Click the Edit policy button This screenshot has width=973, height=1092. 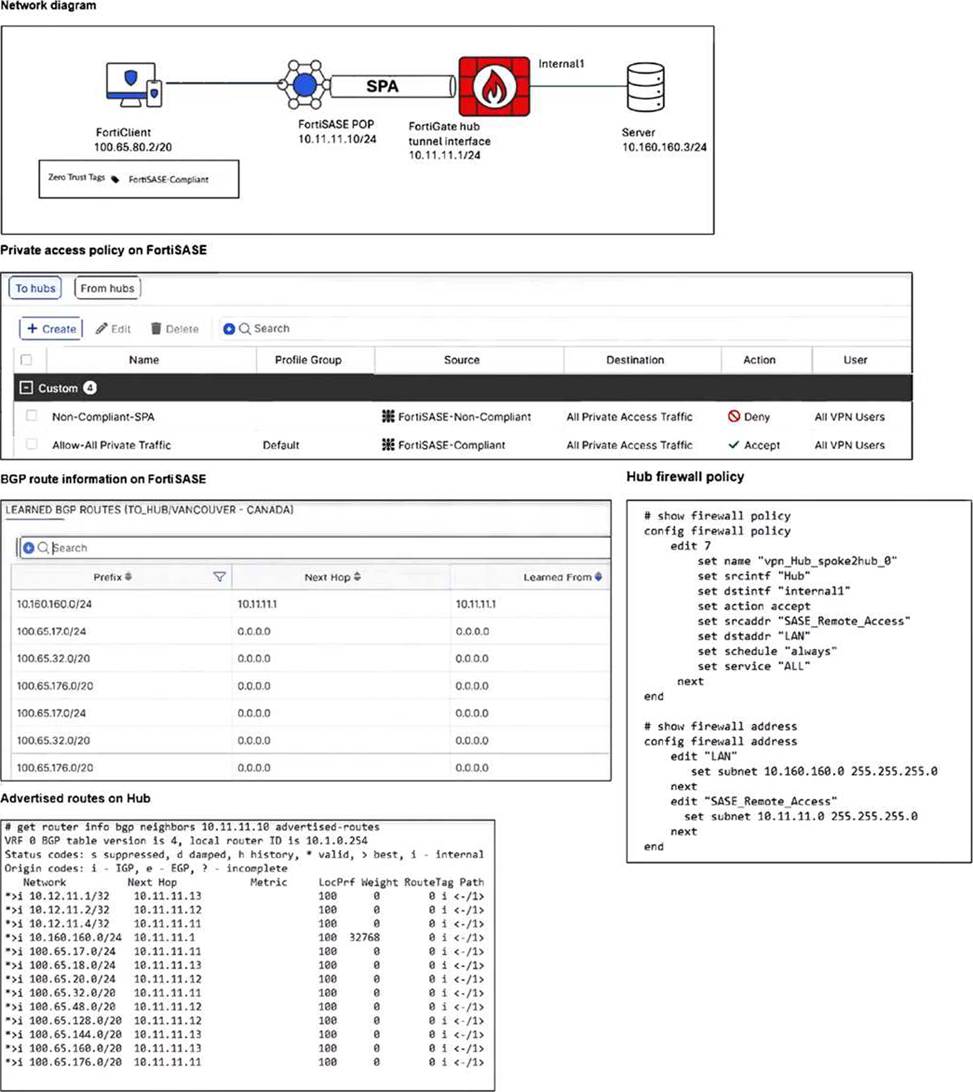tap(113, 328)
